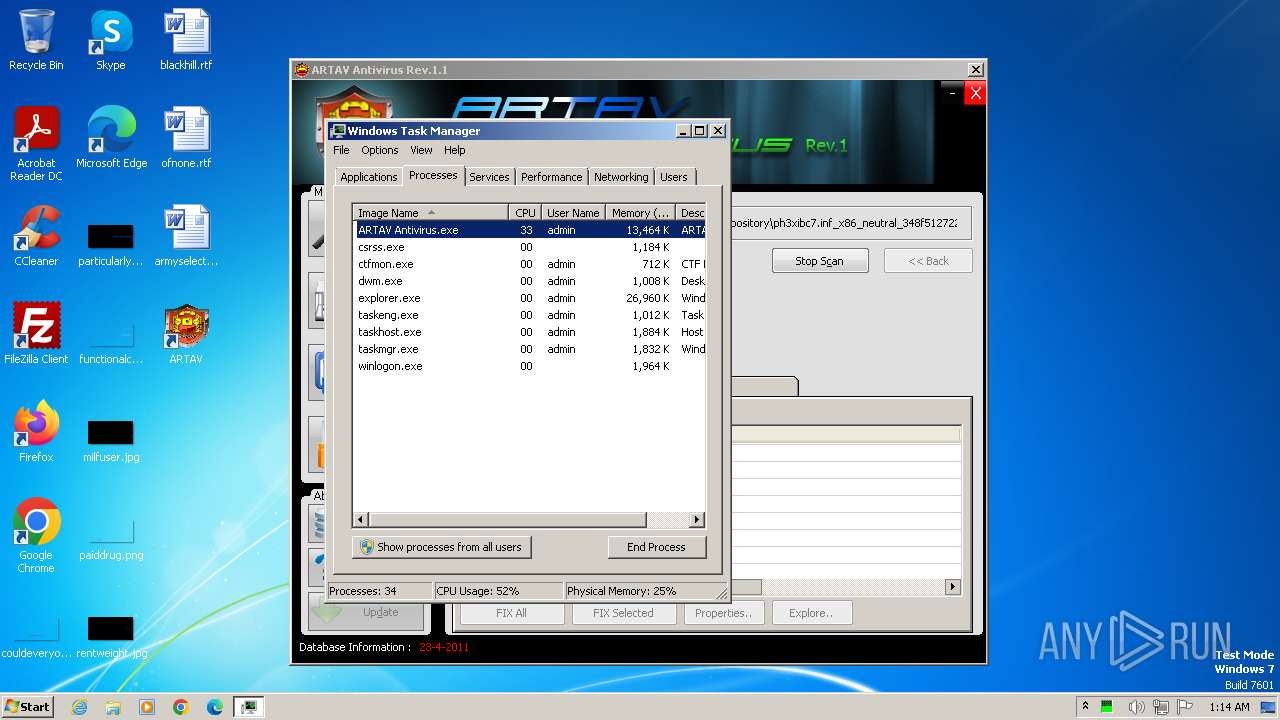Click the taskbar clock showing 1:14 AM
This screenshot has height=720, width=1280.
pyautogui.click(x=1229, y=707)
